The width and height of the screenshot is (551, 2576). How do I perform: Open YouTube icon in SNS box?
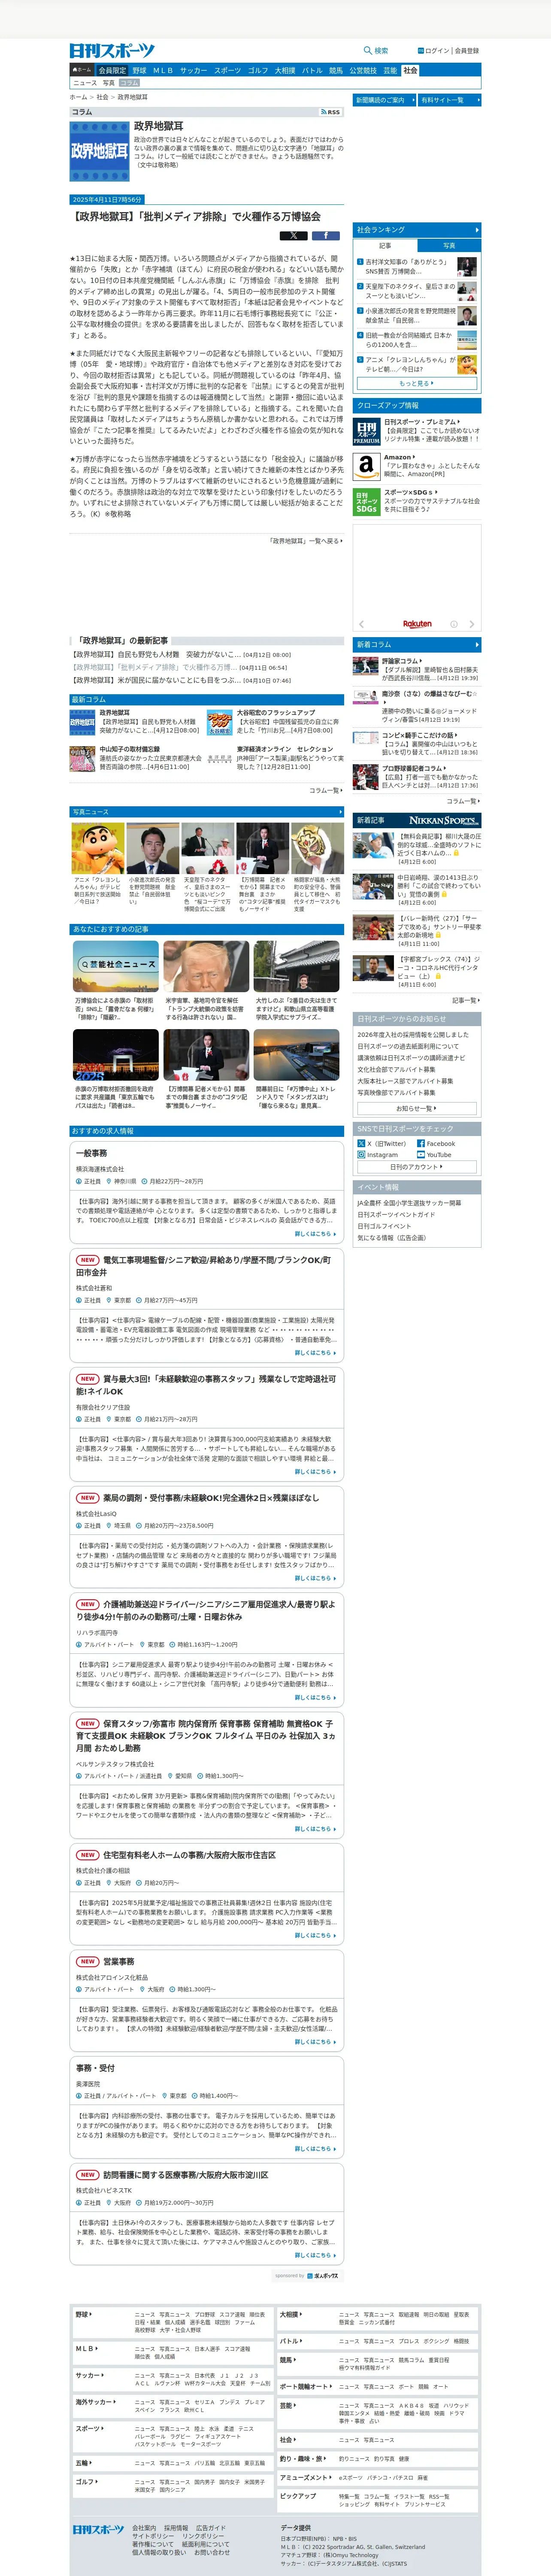pyautogui.click(x=421, y=1154)
